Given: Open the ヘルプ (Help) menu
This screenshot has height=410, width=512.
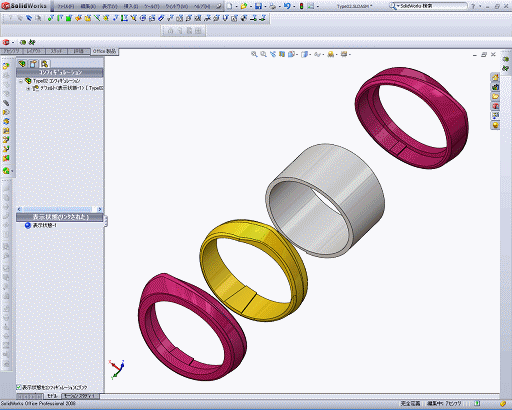Looking at the screenshot, I should tap(202, 6).
